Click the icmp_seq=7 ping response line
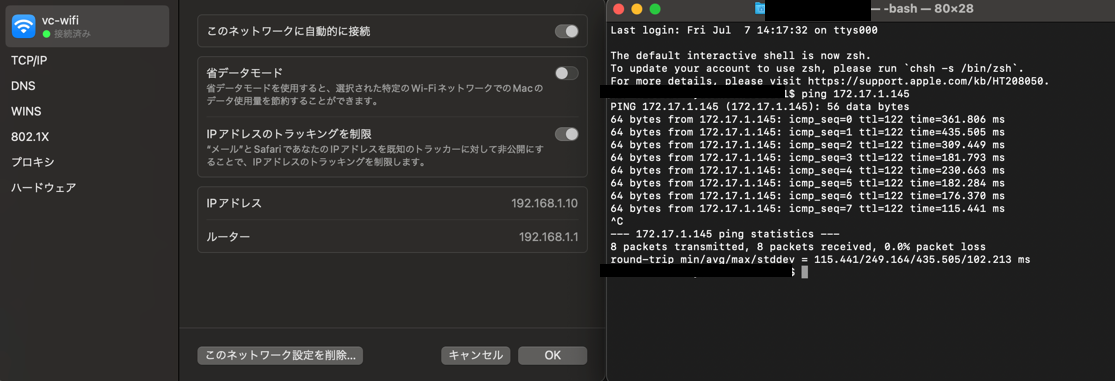Image resolution: width=1115 pixels, height=381 pixels. point(807,209)
